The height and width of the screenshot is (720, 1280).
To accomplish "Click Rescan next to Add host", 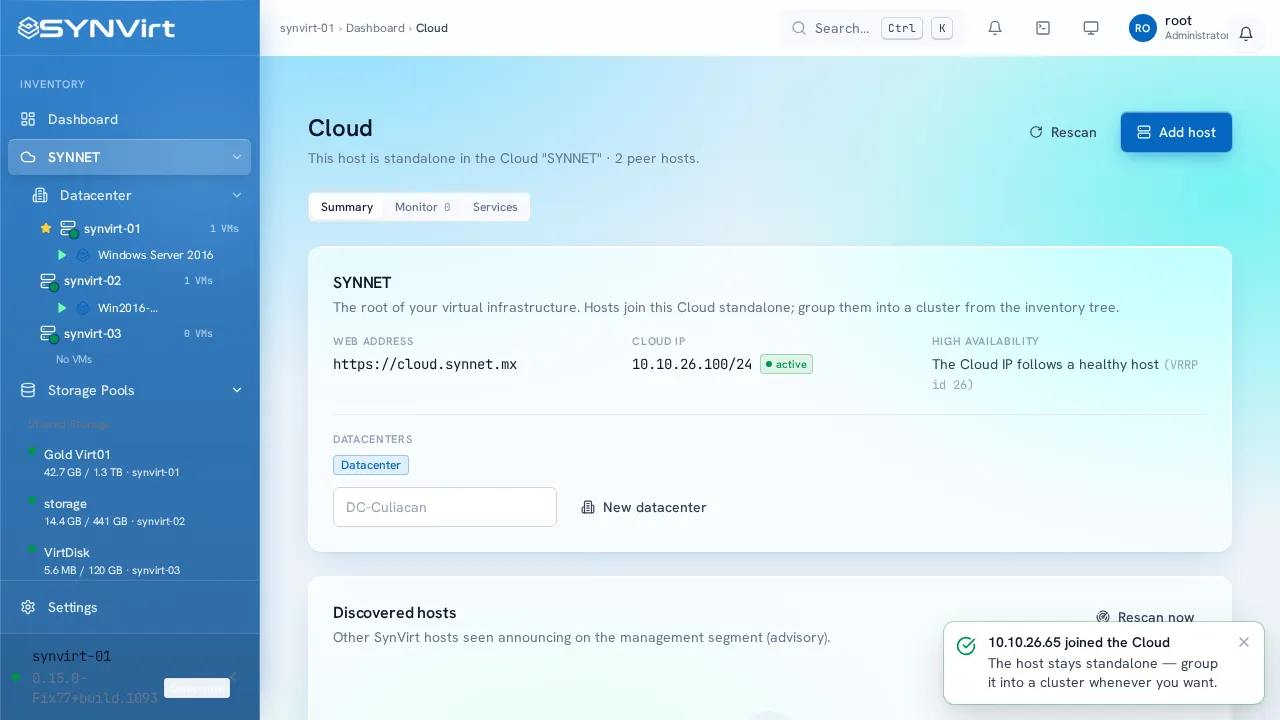I will tap(1063, 132).
